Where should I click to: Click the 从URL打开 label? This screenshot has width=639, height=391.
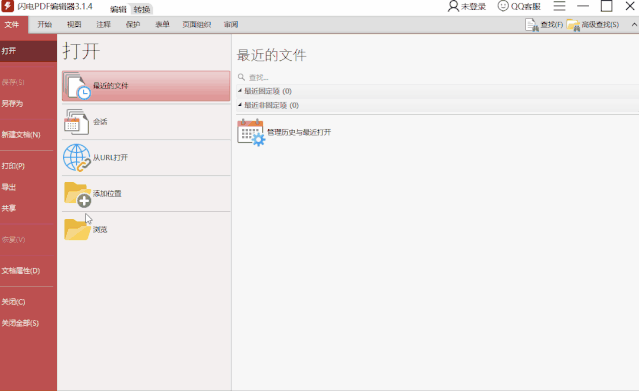coord(110,157)
